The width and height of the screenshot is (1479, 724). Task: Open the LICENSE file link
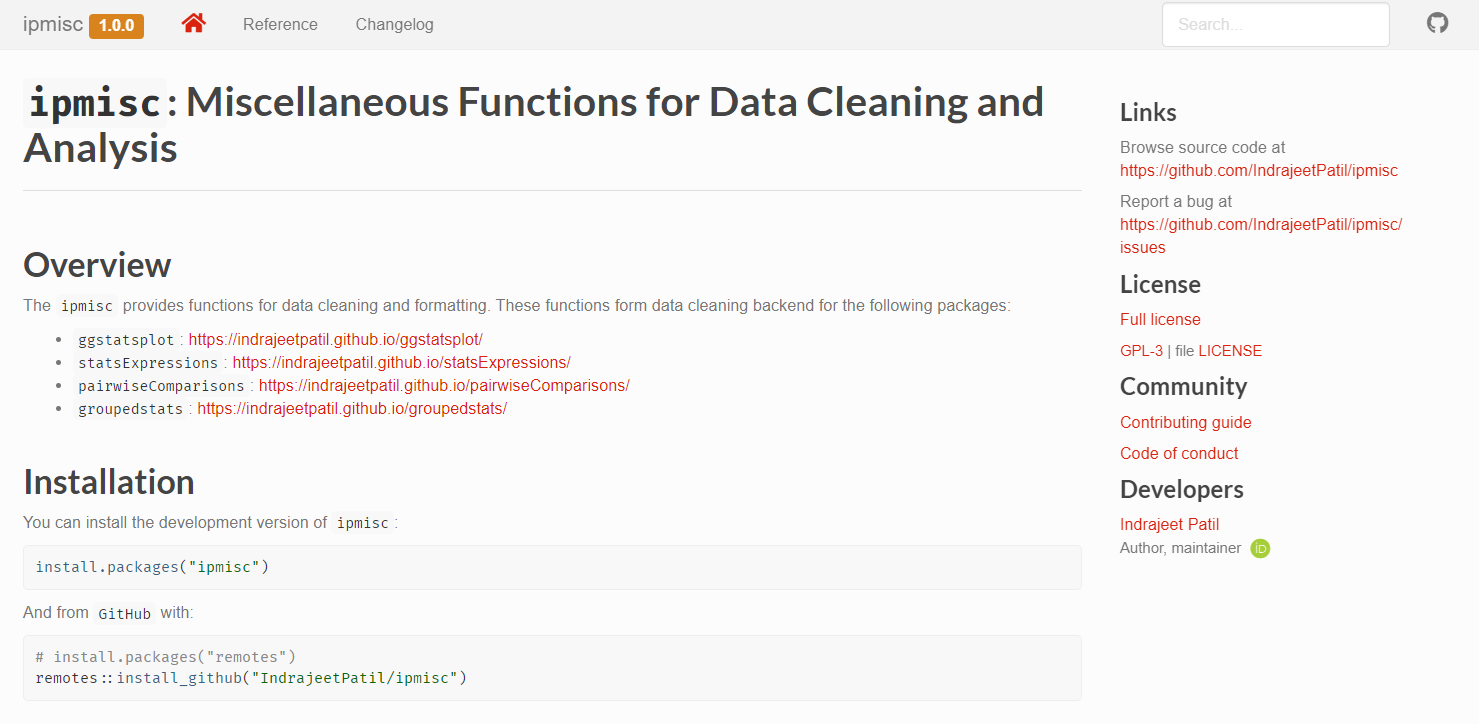(x=1230, y=351)
